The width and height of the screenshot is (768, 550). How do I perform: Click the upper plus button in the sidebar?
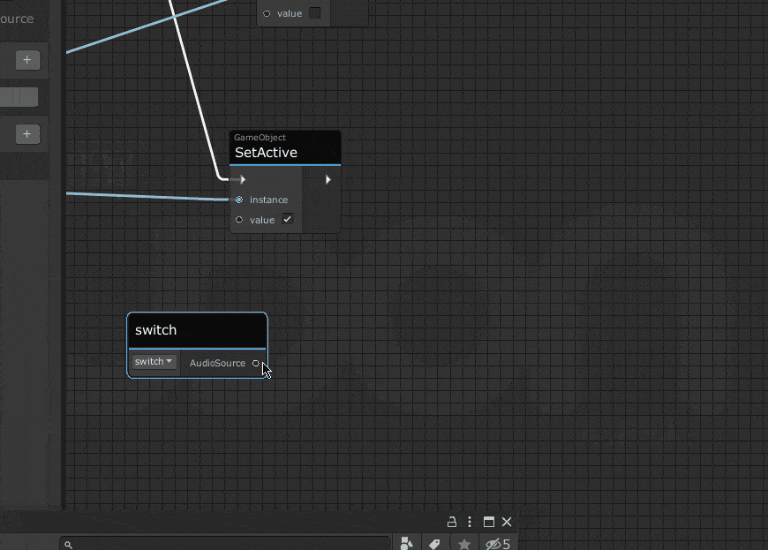coord(27,60)
